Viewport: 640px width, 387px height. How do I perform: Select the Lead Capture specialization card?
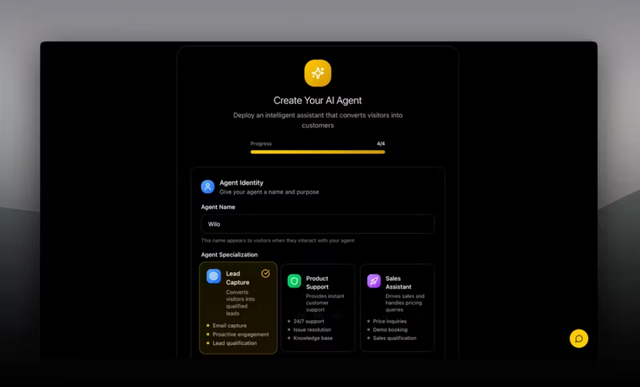[238, 308]
